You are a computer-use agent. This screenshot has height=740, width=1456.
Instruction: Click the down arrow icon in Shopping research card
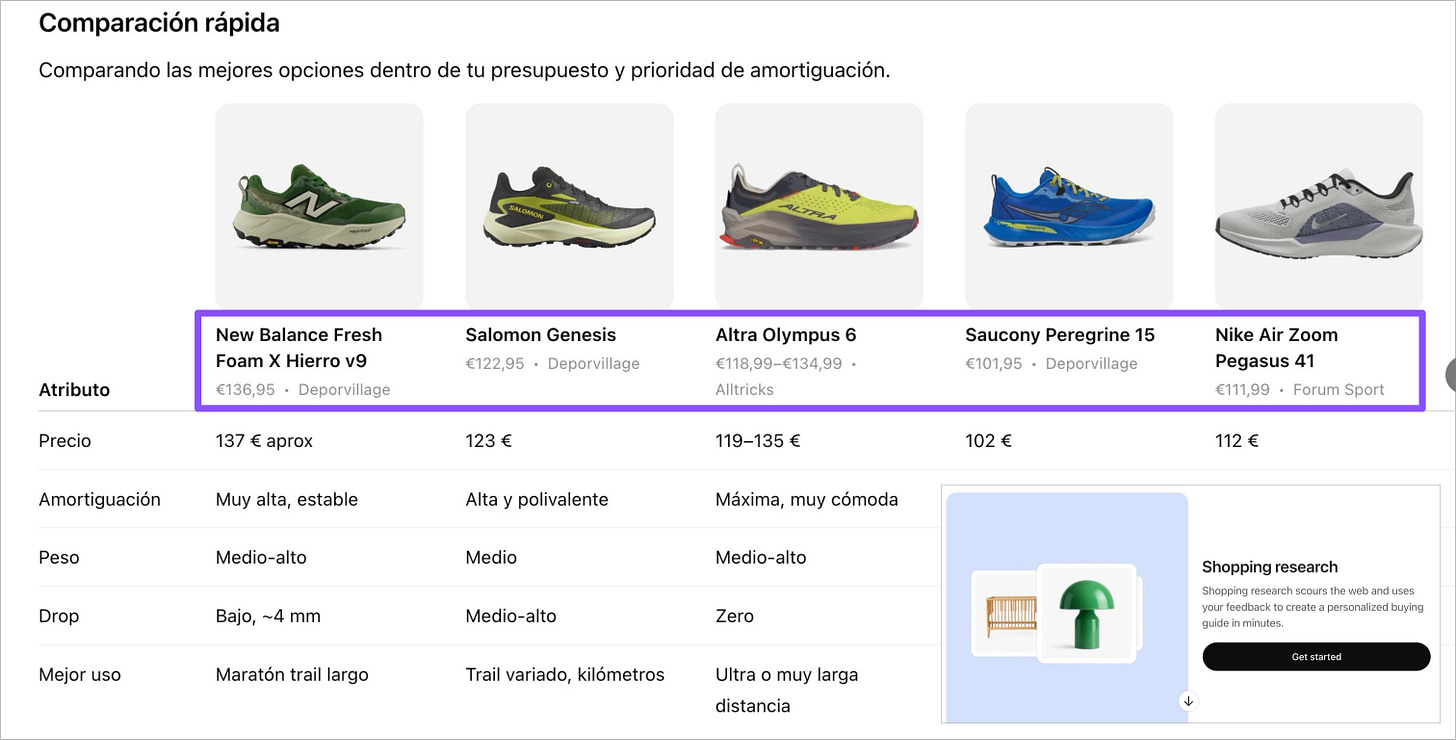pyautogui.click(x=1188, y=701)
